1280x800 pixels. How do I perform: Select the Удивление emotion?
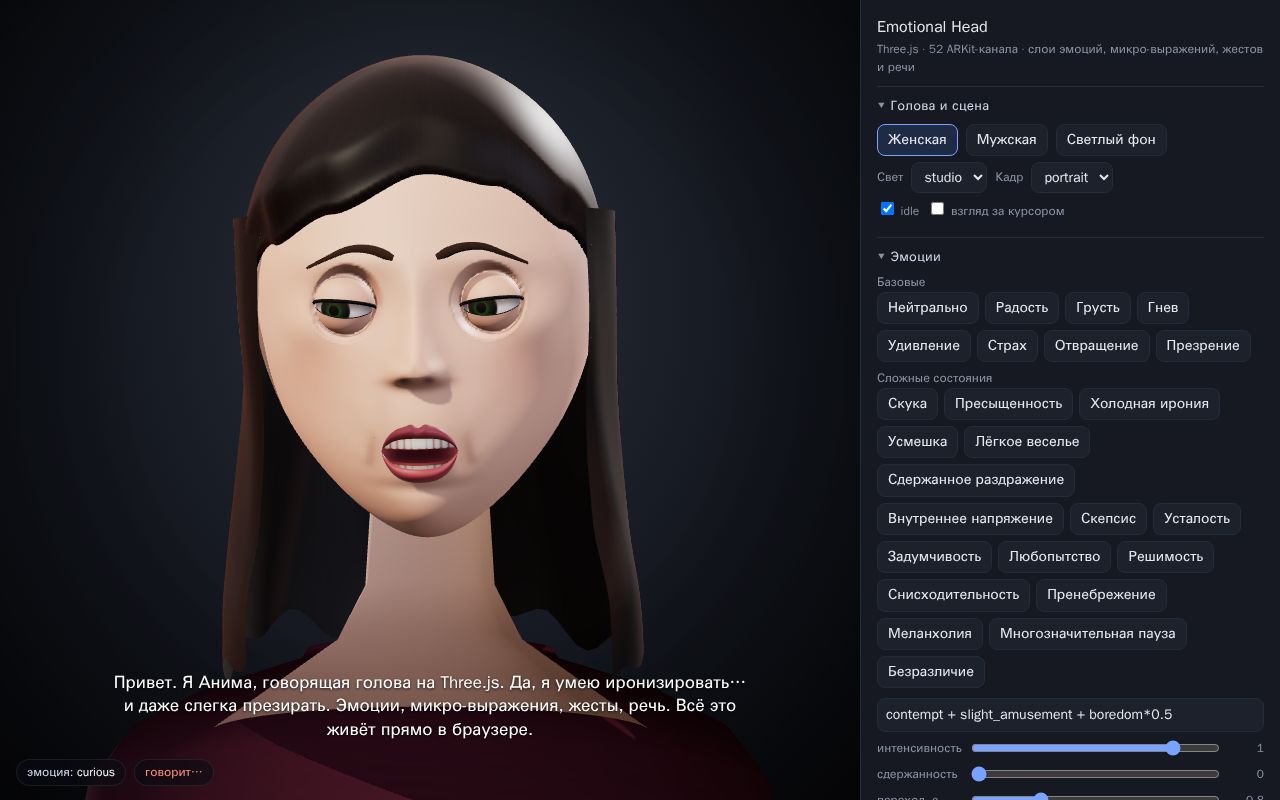[924, 346]
